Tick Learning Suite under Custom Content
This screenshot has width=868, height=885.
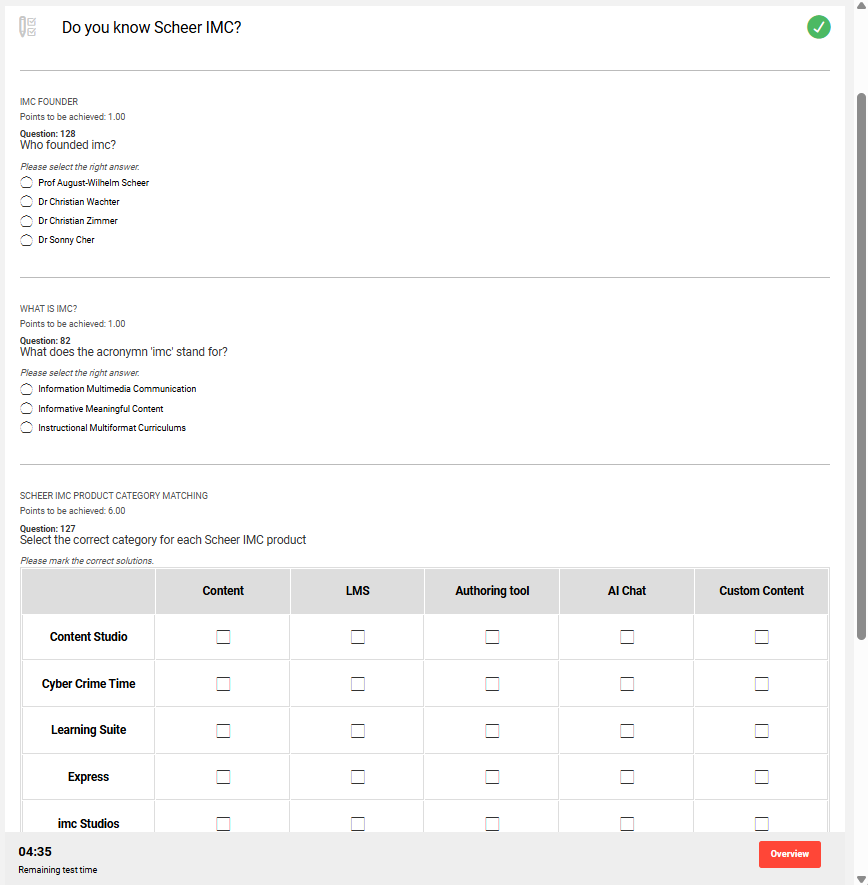(761, 730)
